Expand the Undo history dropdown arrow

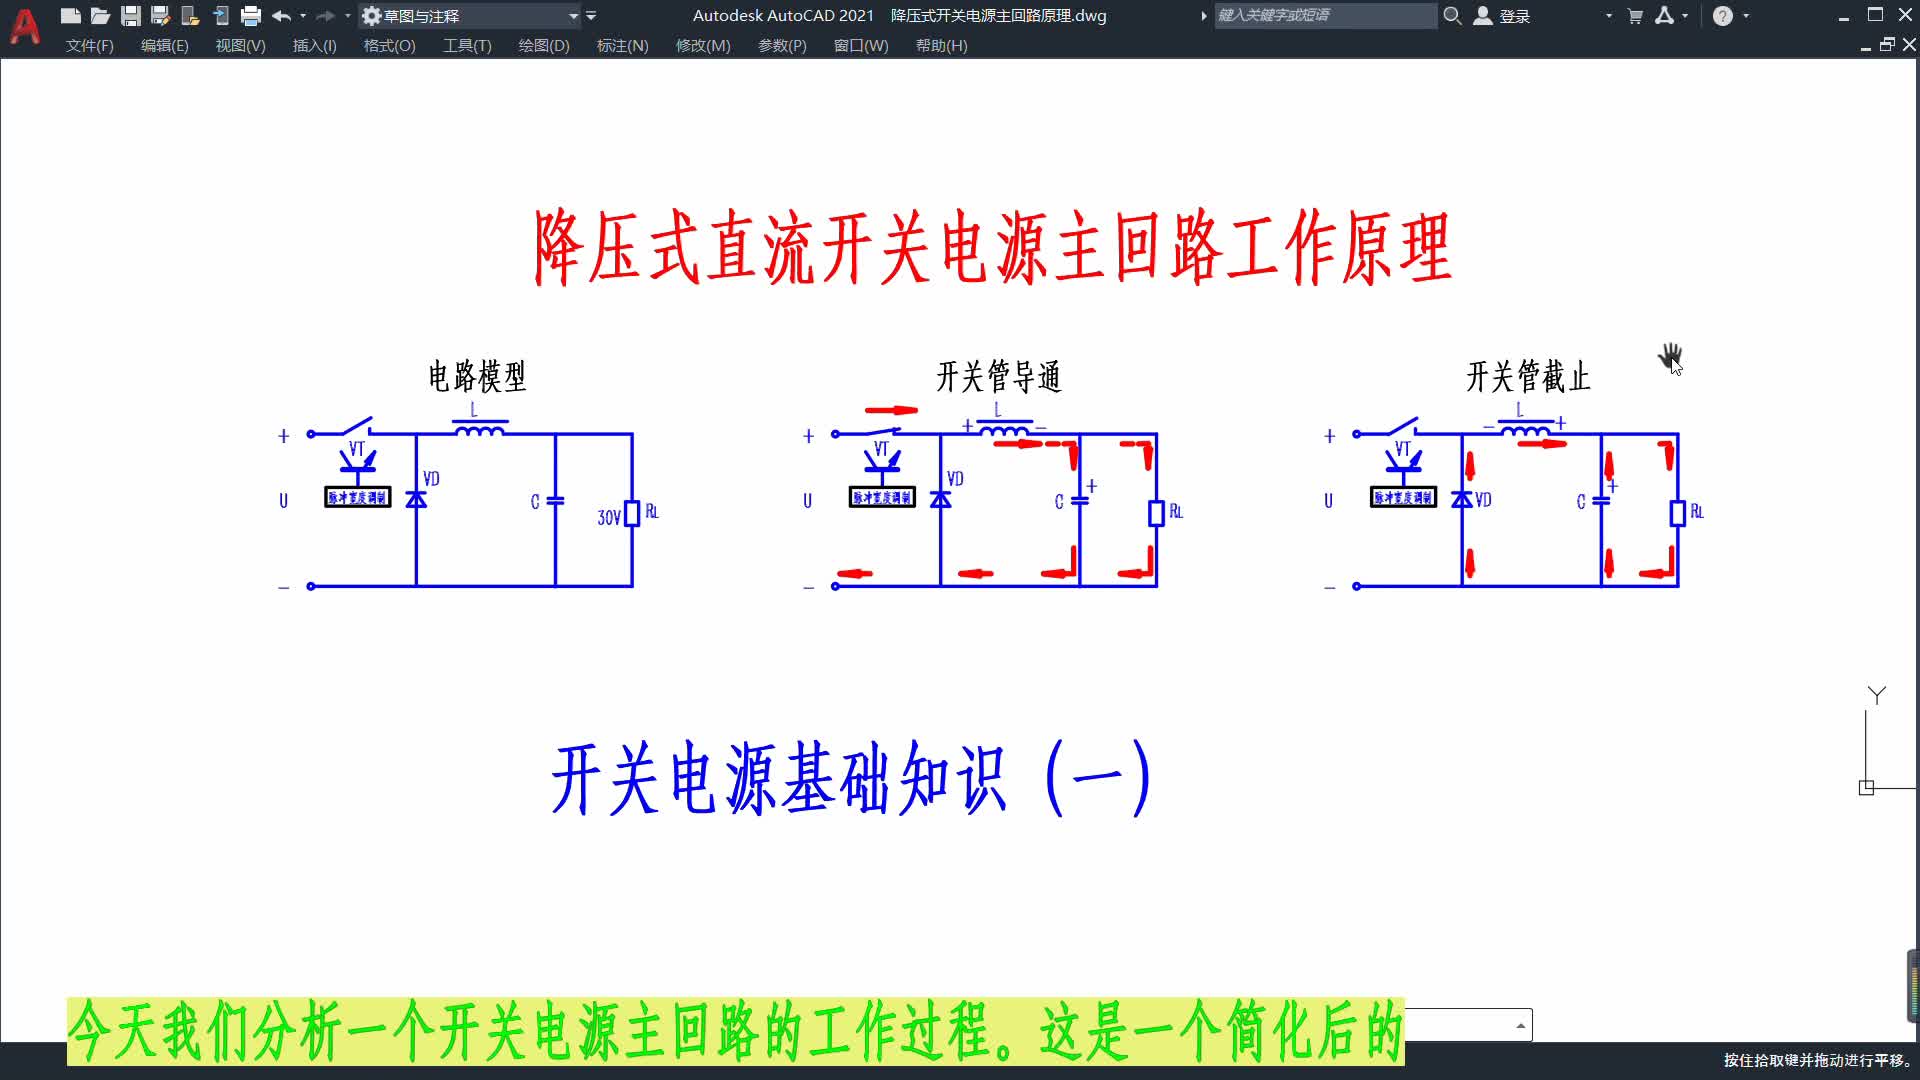tap(303, 16)
